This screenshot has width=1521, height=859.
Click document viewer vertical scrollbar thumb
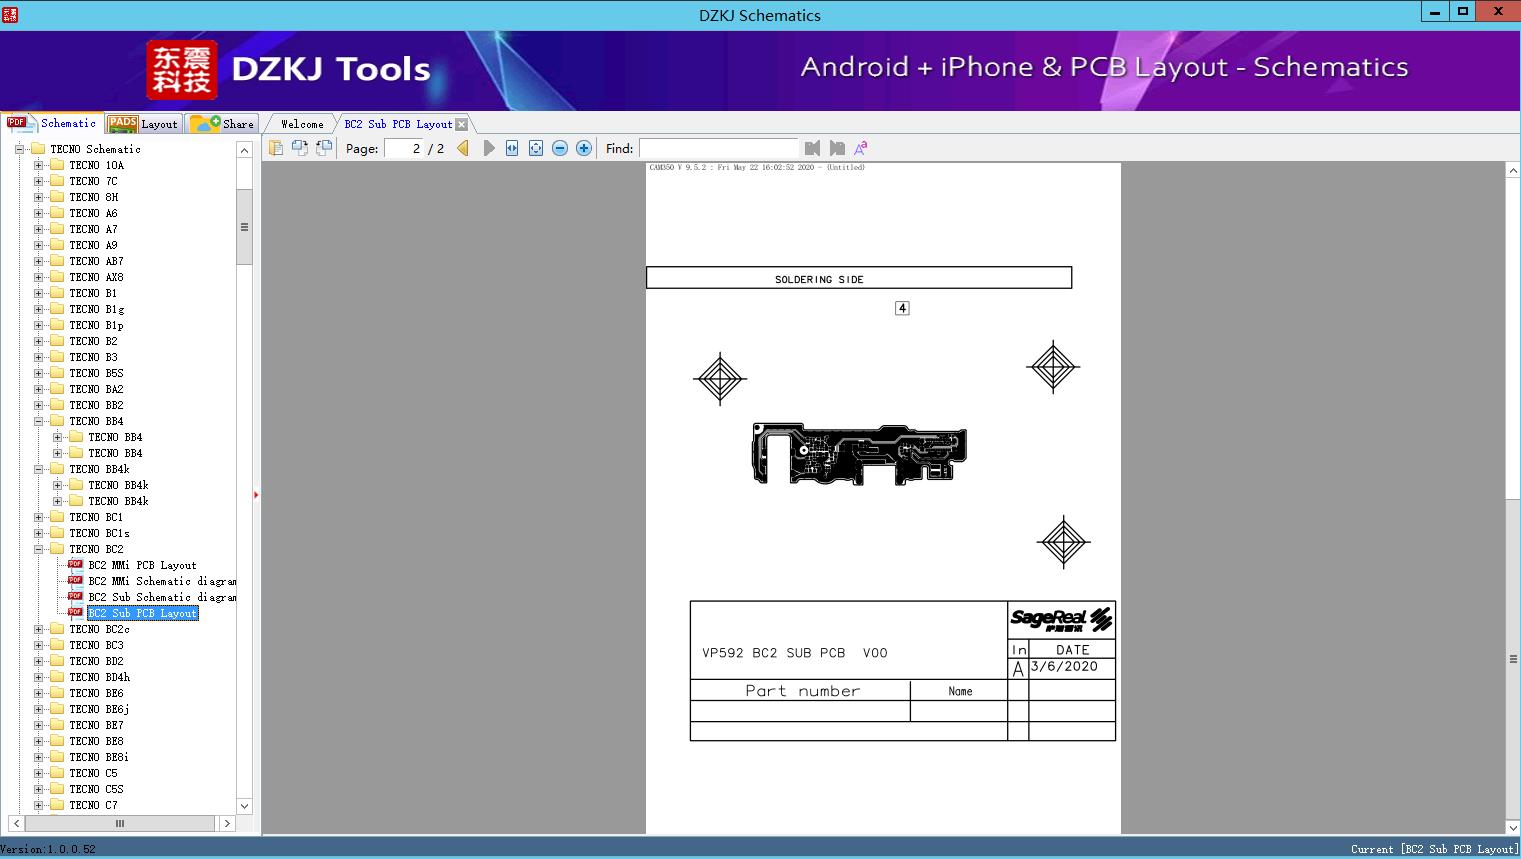pos(1513,659)
